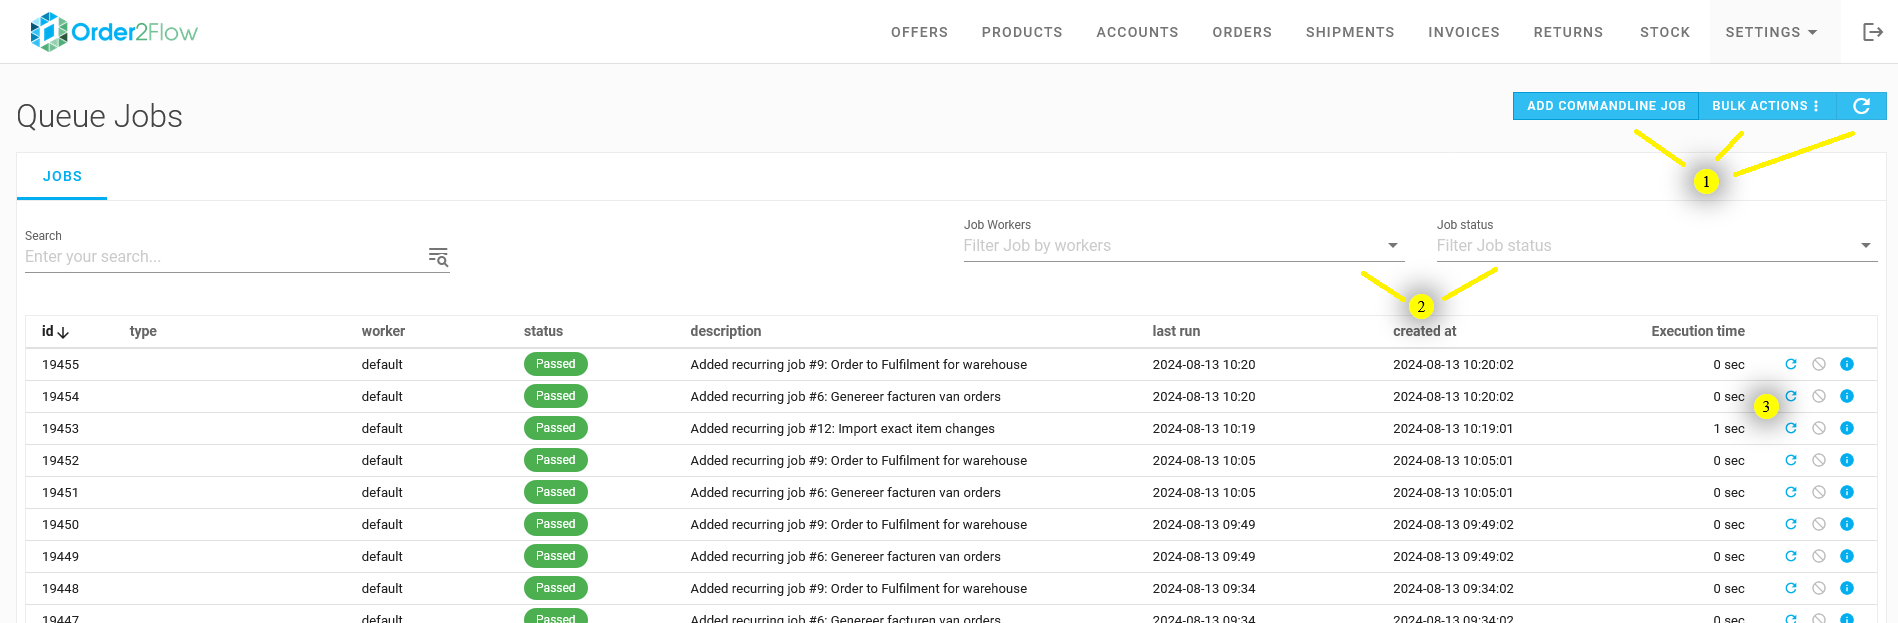The height and width of the screenshot is (623, 1898).
Task: Click the cancel icon for job 19452
Action: [1819, 461]
